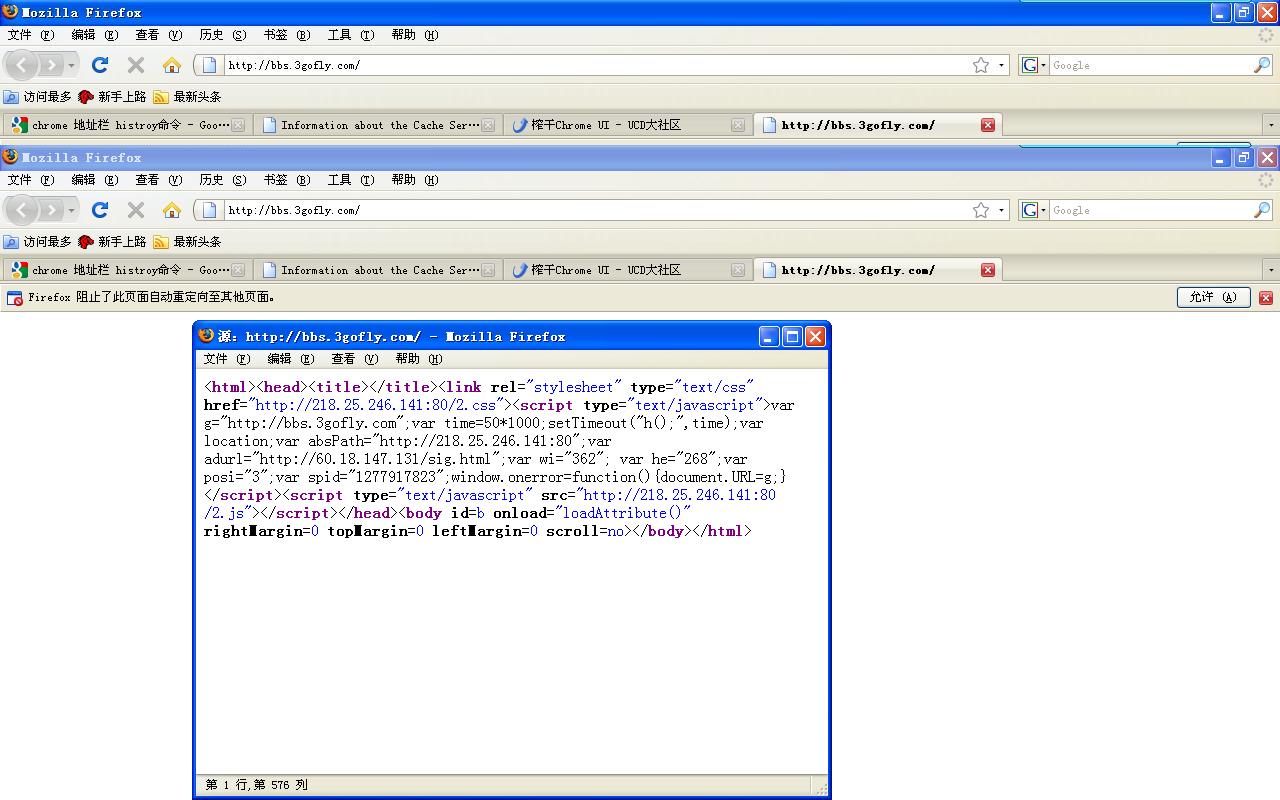Go Home in second Firefox window

pos(172,210)
